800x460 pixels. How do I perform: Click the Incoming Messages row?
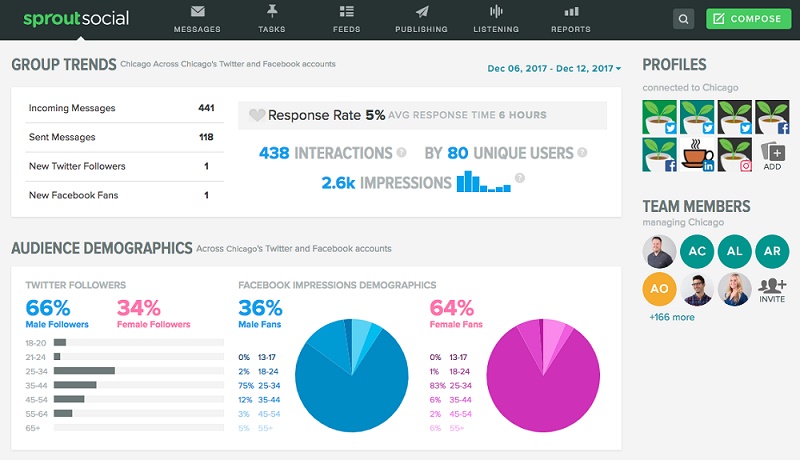coord(124,108)
